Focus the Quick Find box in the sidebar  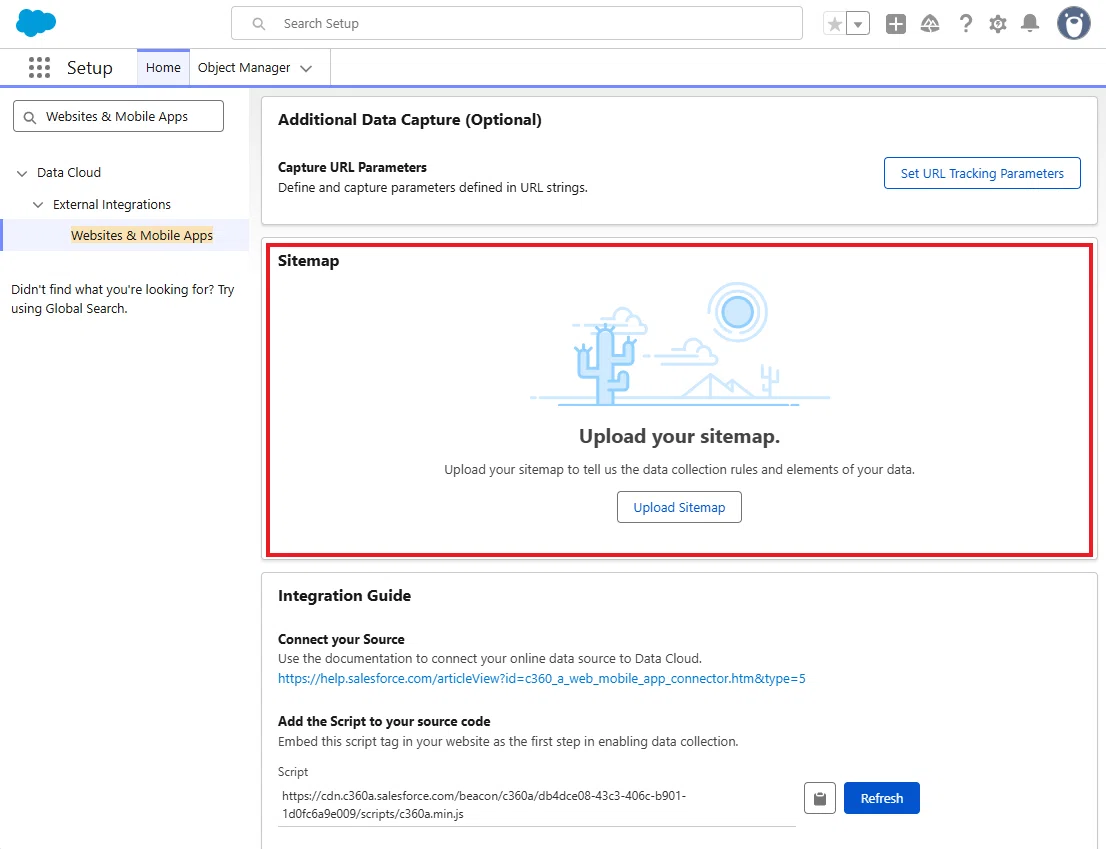click(118, 116)
